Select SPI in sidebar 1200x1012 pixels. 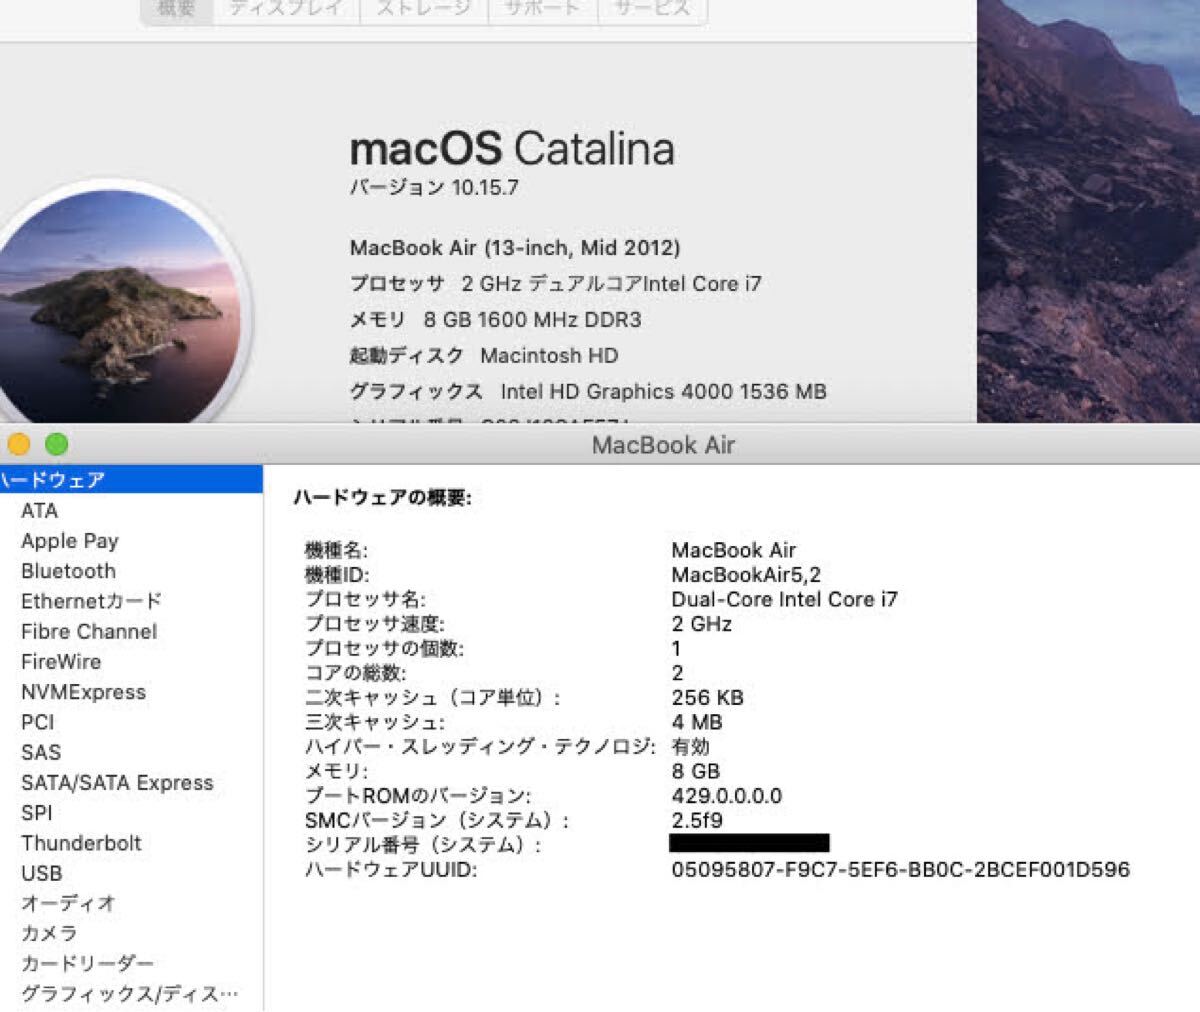pyautogui.click(x=37, y=812)
